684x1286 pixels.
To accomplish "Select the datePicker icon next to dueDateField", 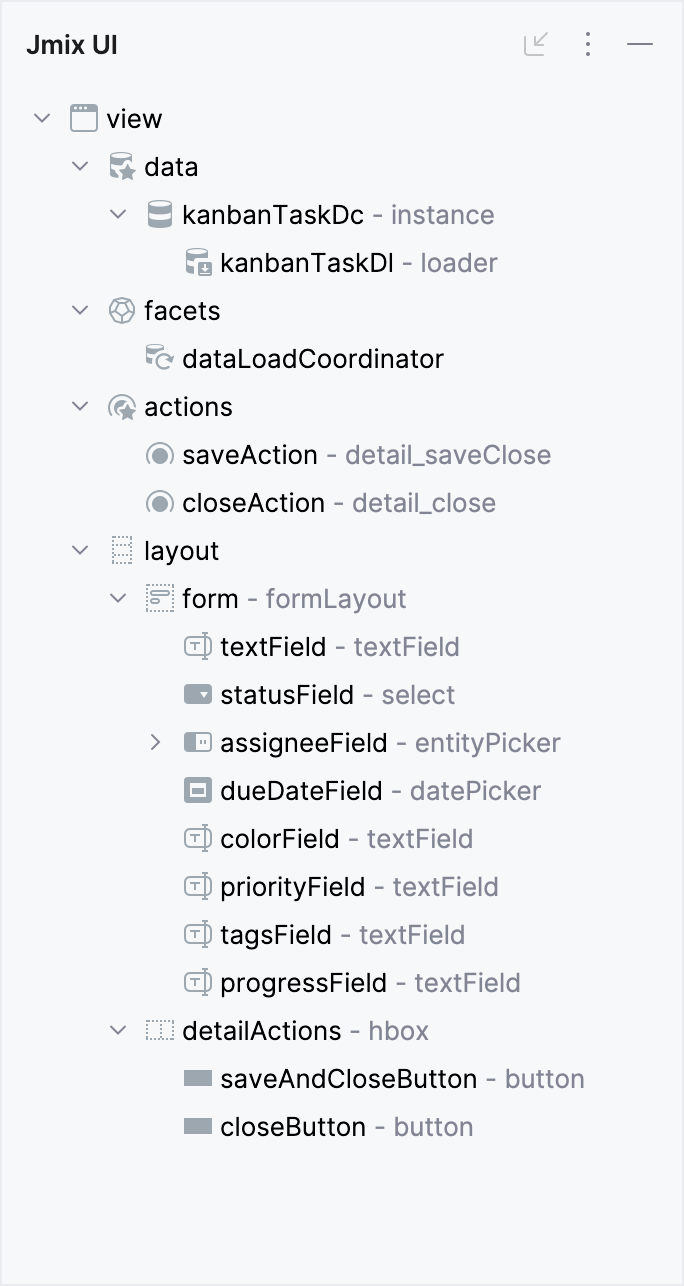I will pyautogui.click(x=198, y=790).
